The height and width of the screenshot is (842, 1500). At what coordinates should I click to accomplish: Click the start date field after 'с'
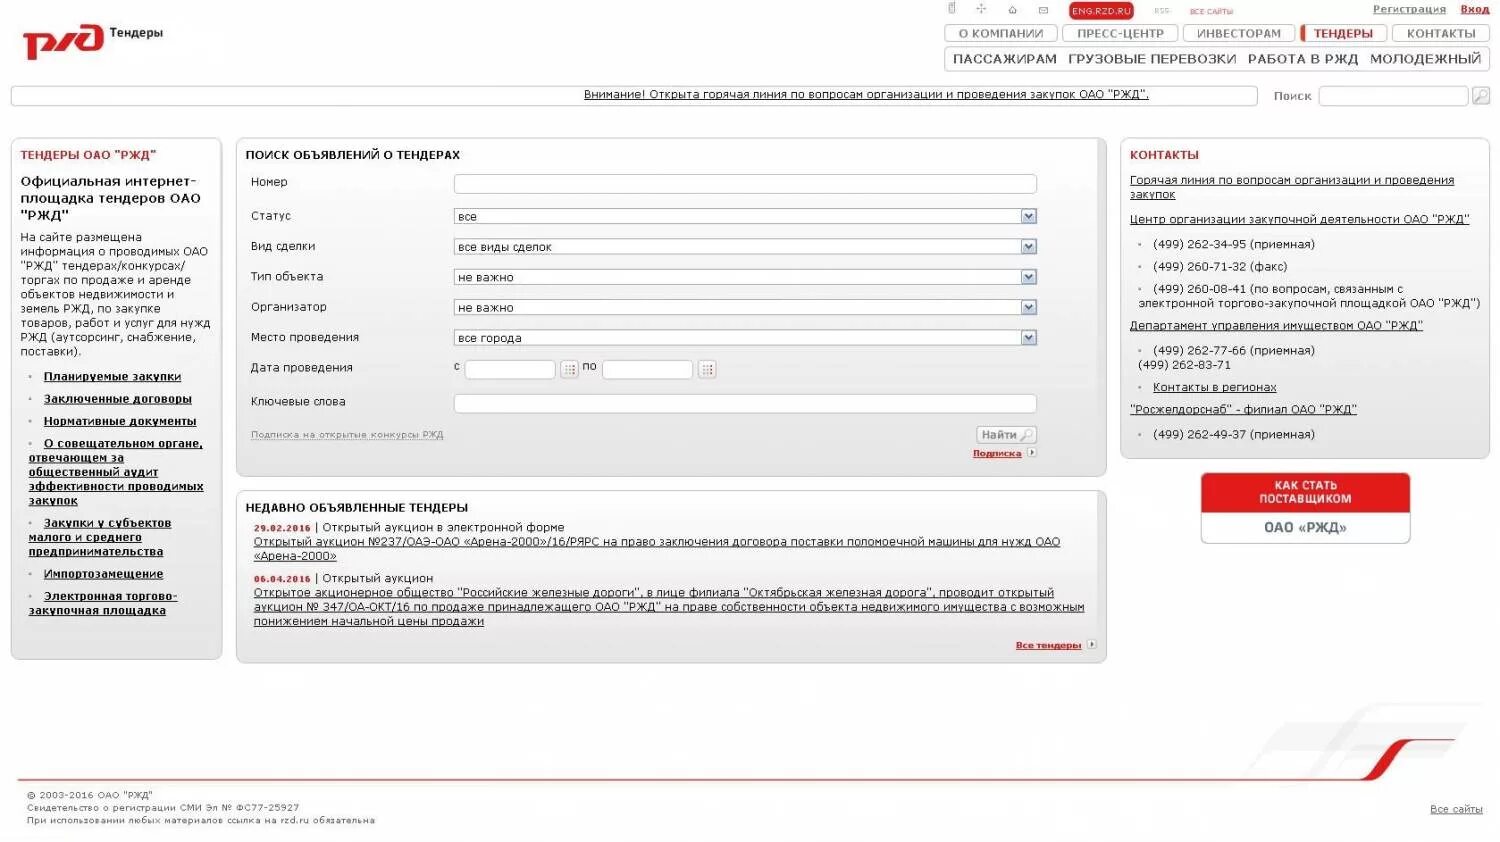pyautogui.click(x=510, y=369)
